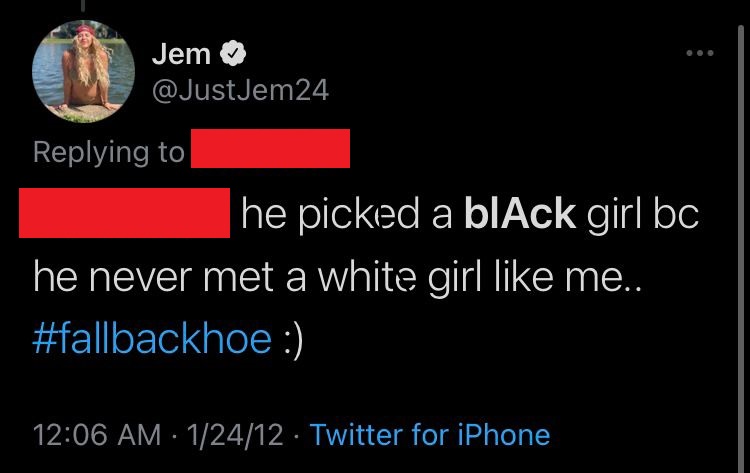This screenshot has width=750, height=473.
Task: Open the #fallbackhoe hashtag
Action: click(x=152, y=339)
